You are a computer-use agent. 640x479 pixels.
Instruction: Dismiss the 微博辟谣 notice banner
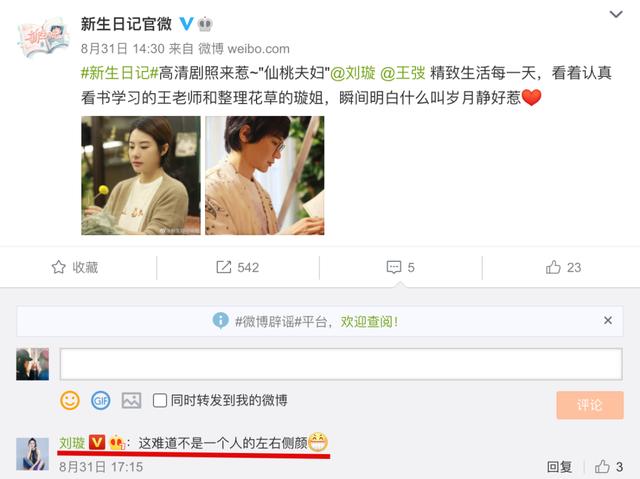point(608,320)
